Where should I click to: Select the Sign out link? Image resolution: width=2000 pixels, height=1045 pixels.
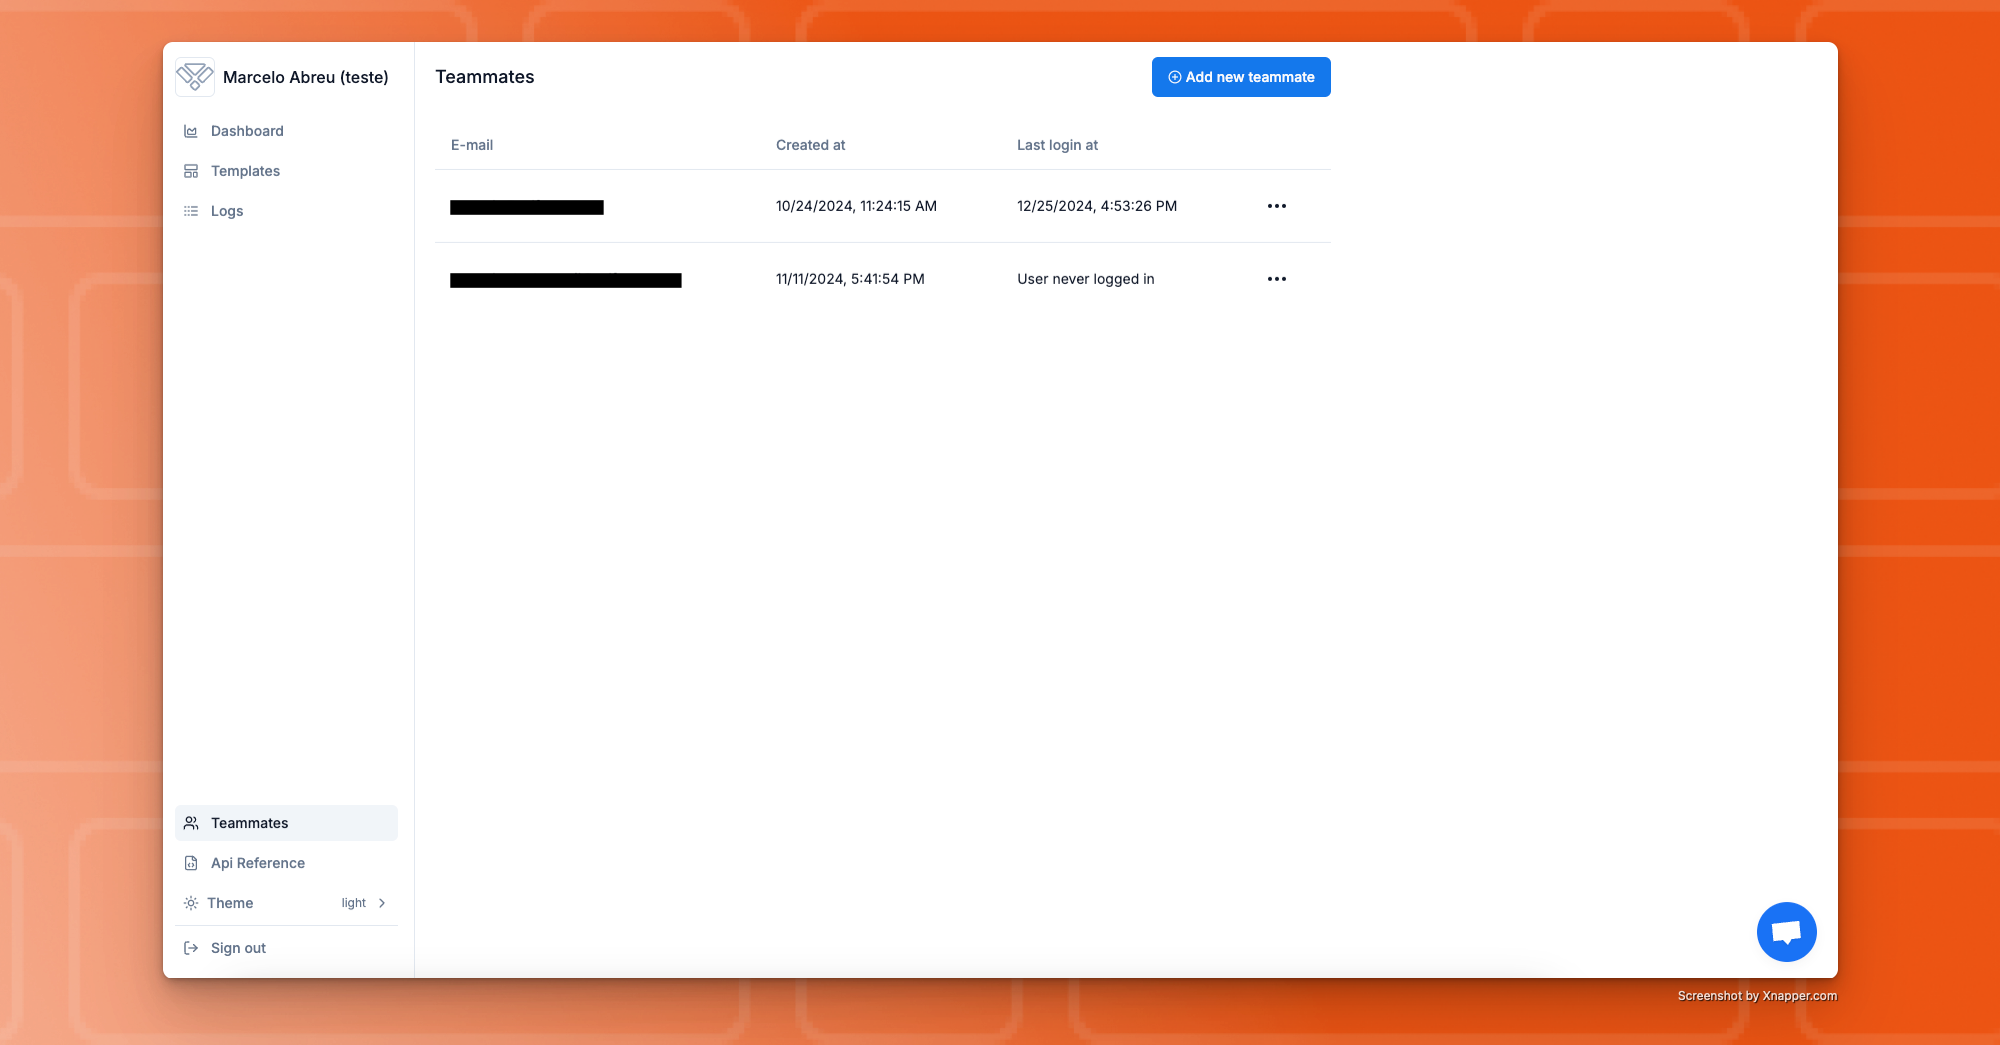pyautogui.click(x=238, y=948)
